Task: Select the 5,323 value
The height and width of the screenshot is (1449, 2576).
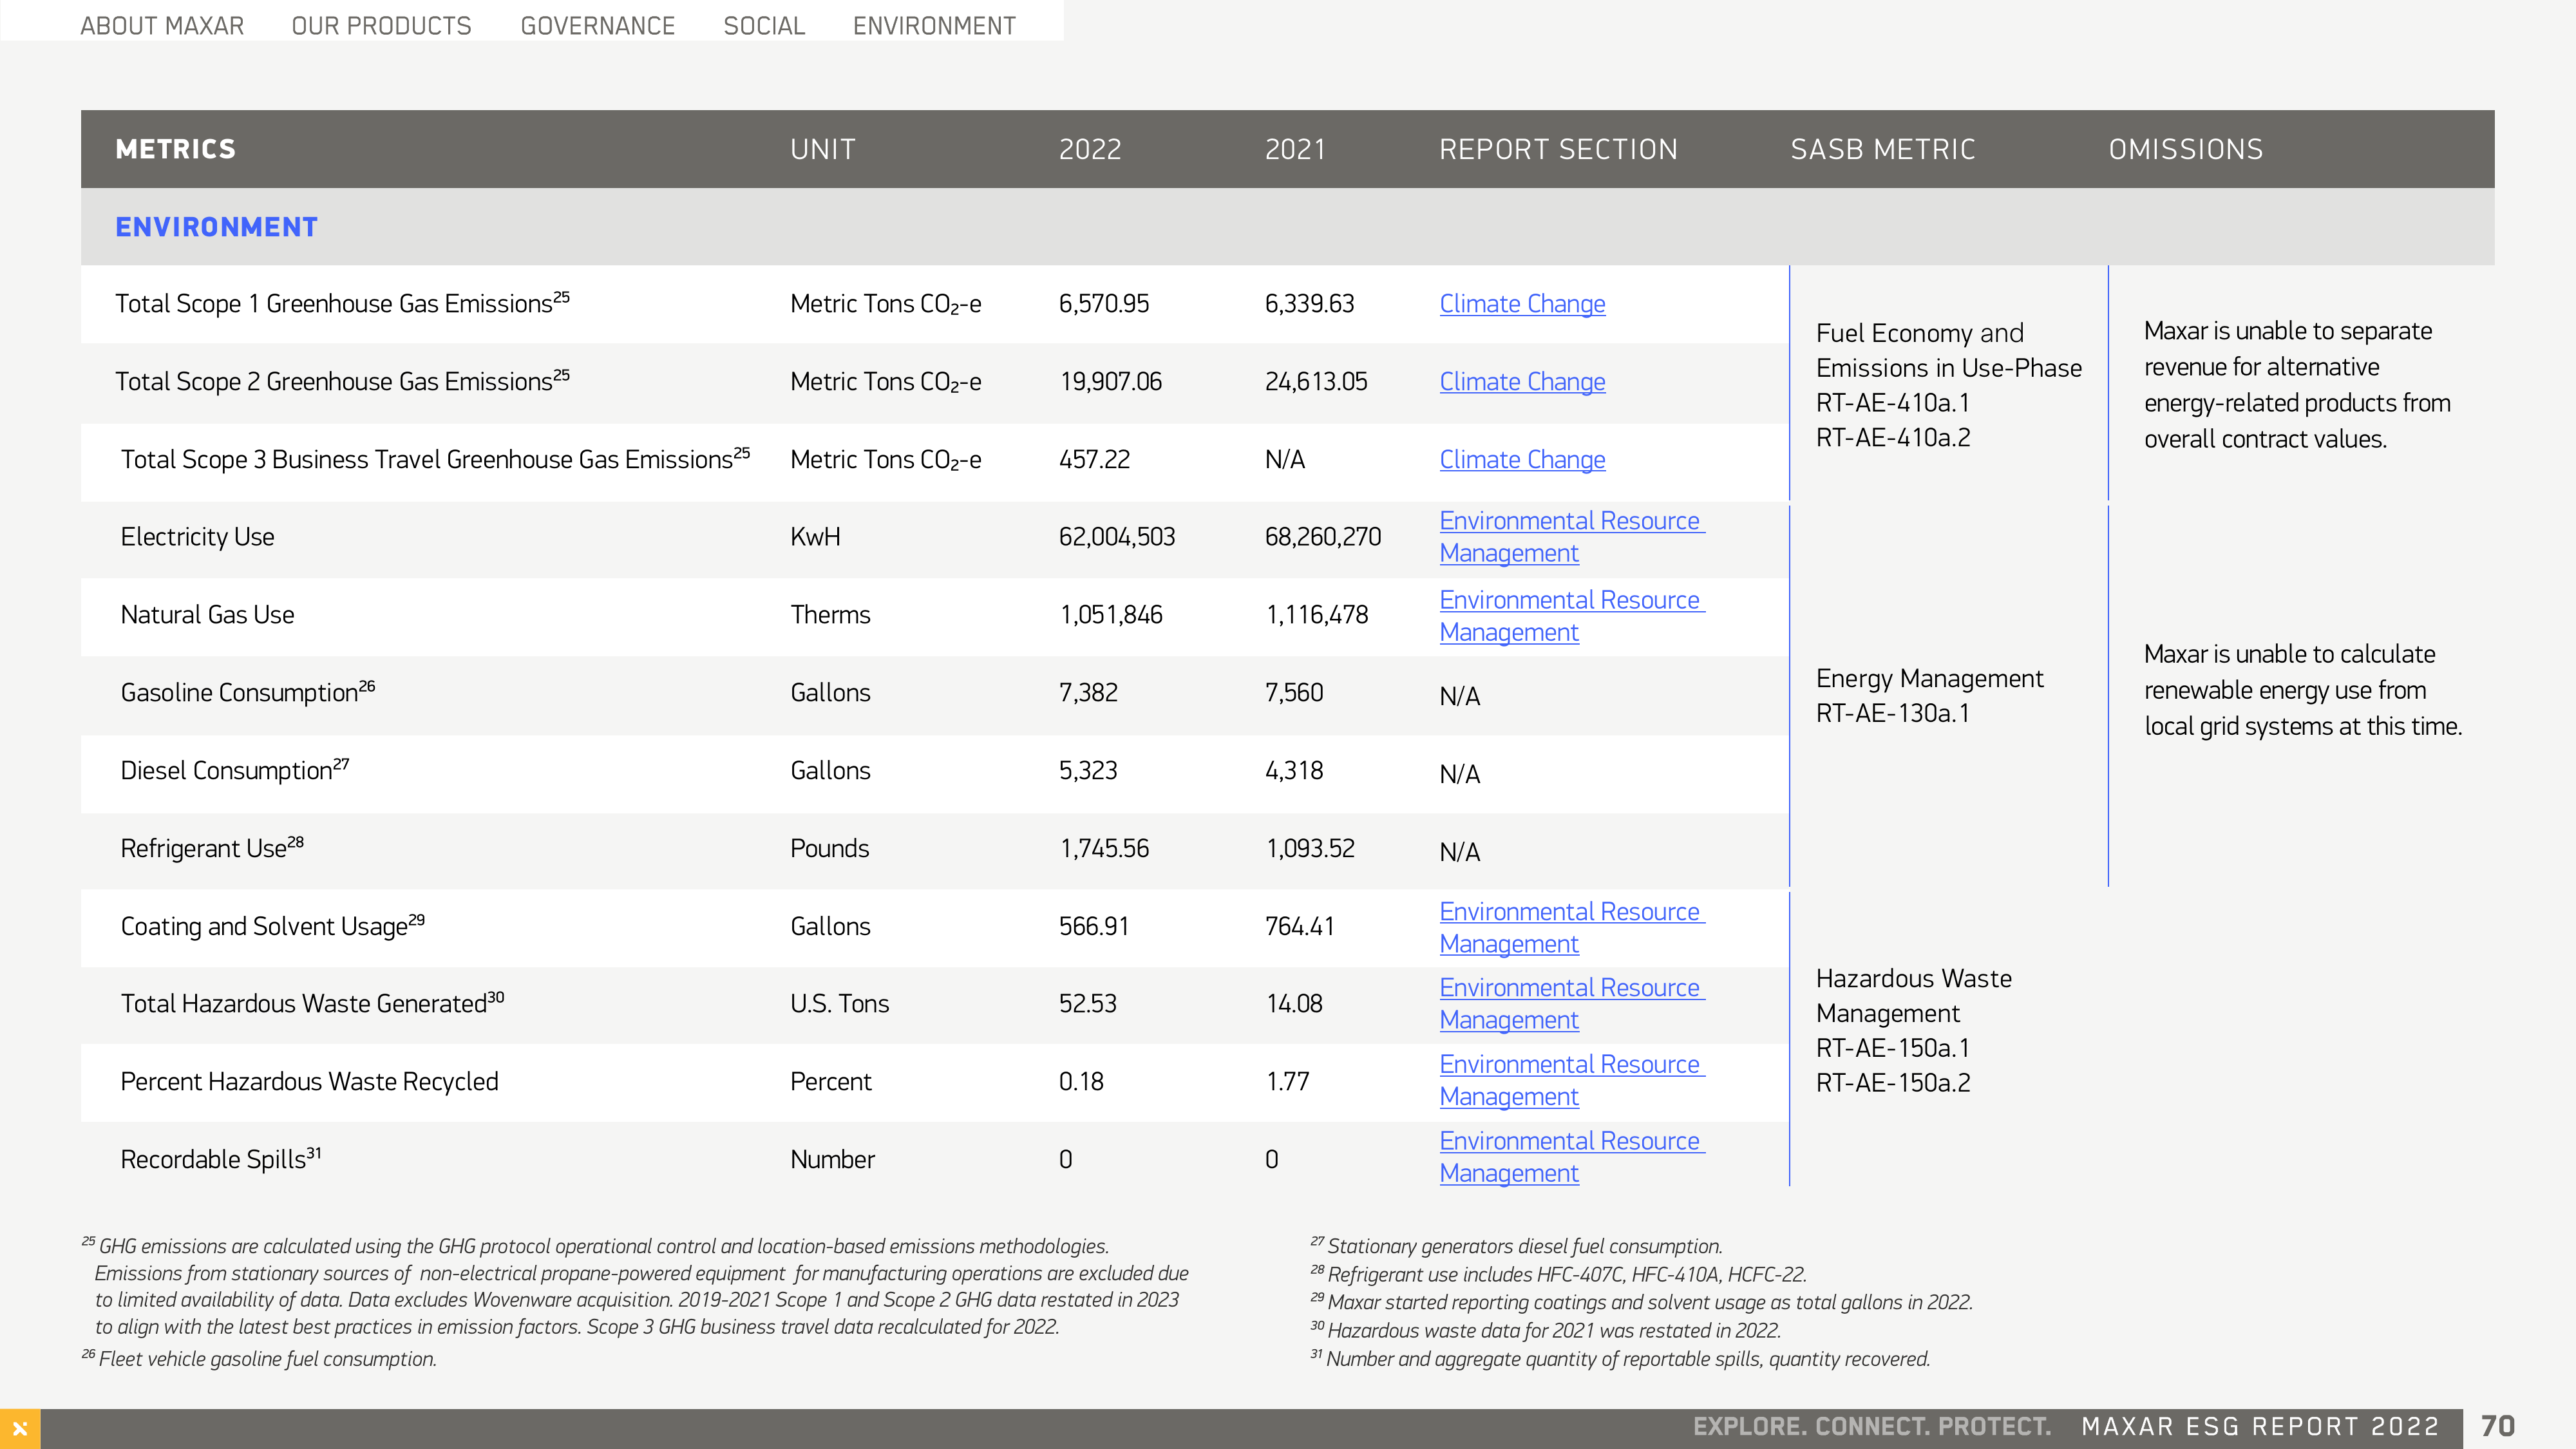Action: pyautogui.click(x=1088, y=771)
